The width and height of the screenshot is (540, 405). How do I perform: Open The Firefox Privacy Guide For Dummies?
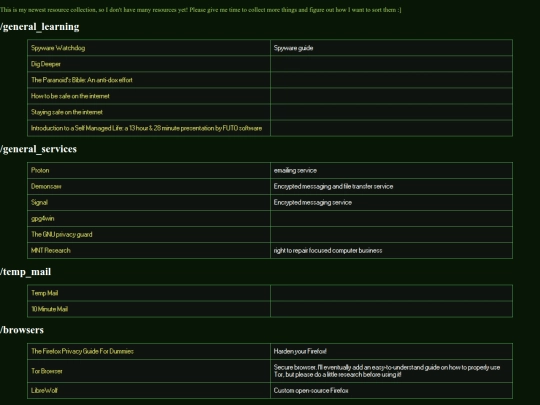tap(82, 351)
